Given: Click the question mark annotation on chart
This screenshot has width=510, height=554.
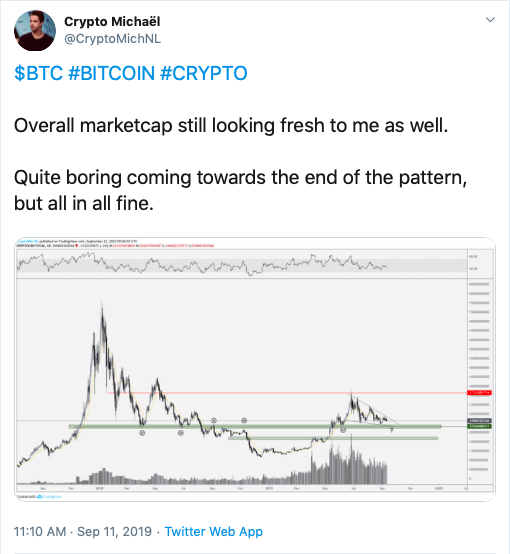Looking at the screenshot, I should click(x=391, y=430).
